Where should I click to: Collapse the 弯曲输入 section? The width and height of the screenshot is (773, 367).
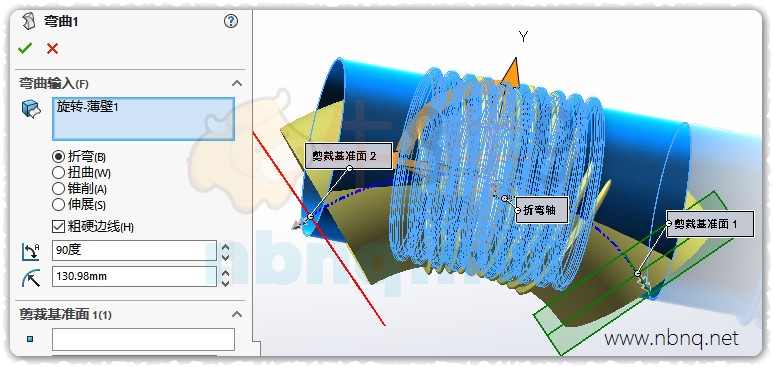[x=237, y=83]
